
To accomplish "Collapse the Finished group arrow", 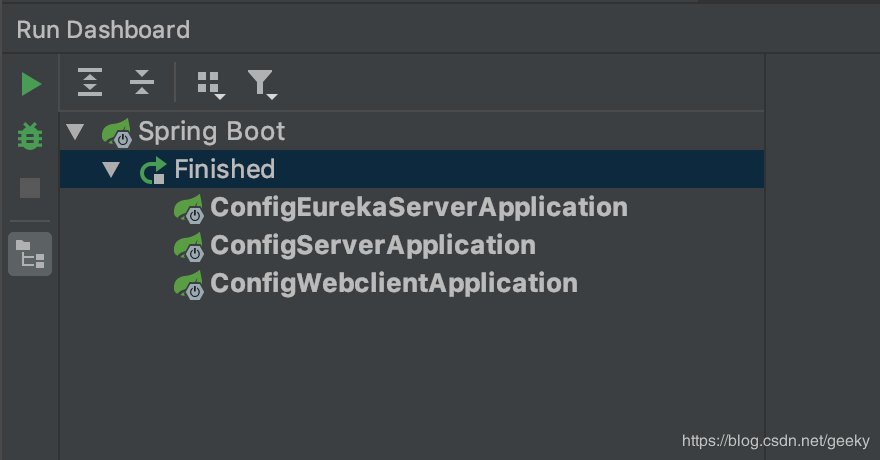I will coord(111,170).
